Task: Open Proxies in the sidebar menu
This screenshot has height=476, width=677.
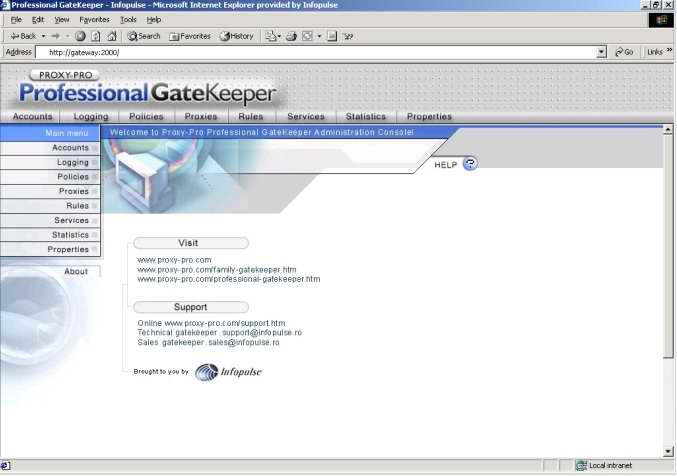Action: (x=50, y=191)
